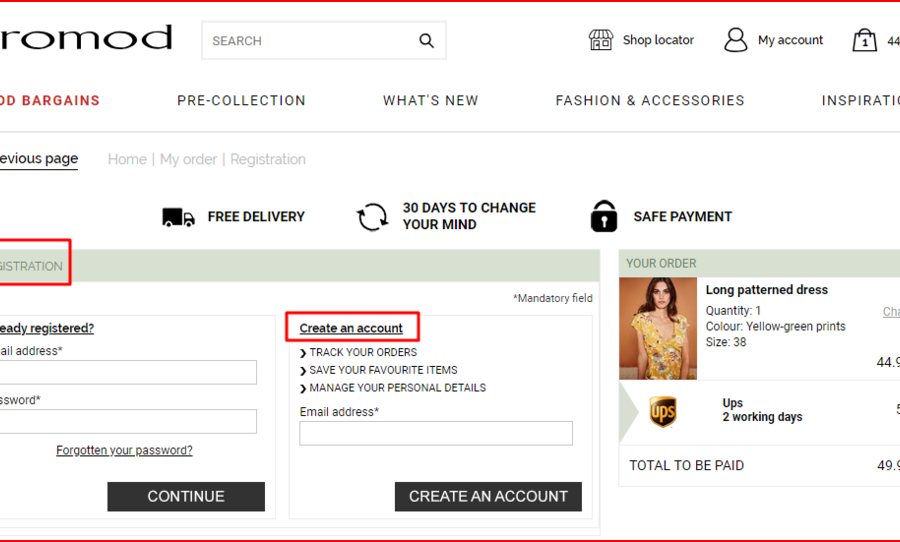Click the free delivery truck icon
This screenshot has width=900, height=542.
178,217
